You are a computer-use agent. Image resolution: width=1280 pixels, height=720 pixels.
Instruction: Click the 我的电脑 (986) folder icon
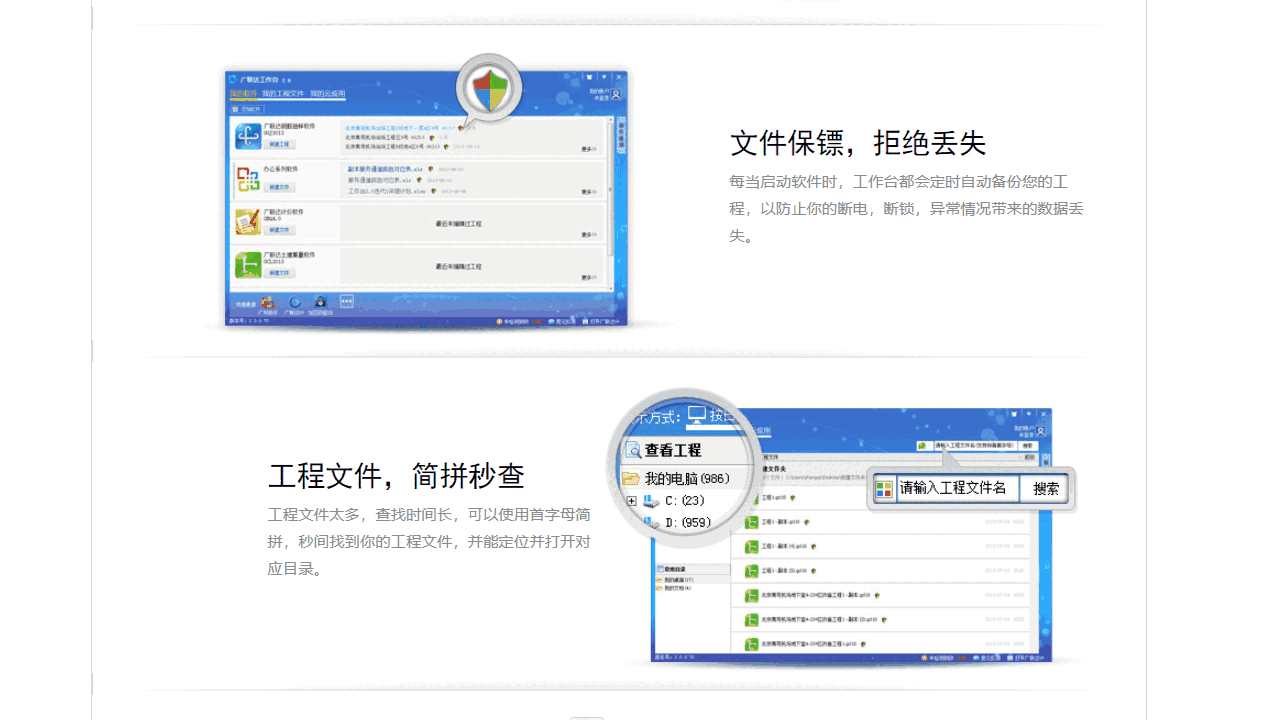(632, 478)
